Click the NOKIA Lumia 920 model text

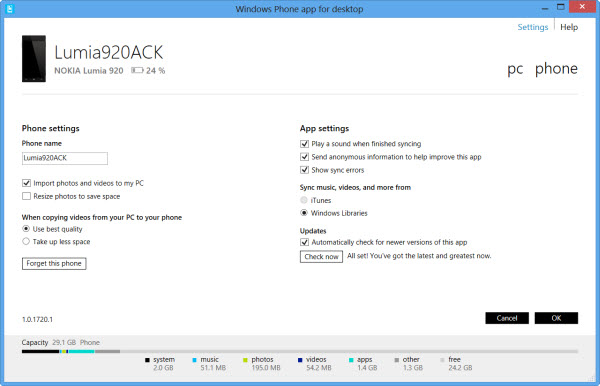pos(89,71)
